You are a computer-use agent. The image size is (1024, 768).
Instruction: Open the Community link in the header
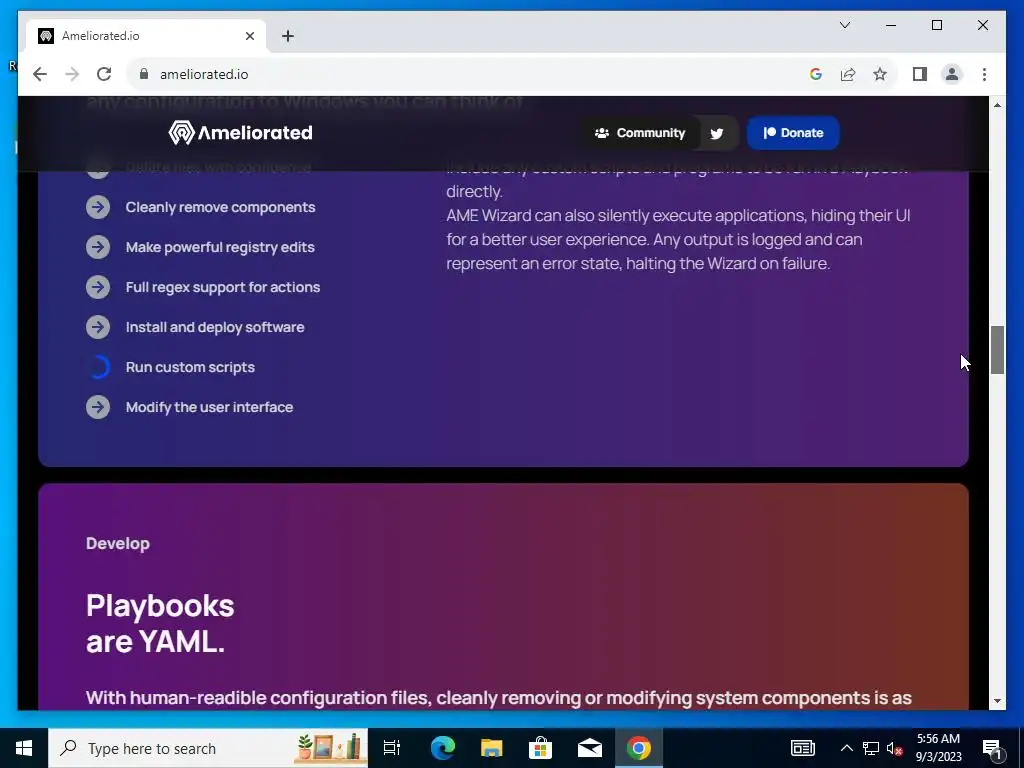click(639, 133)
